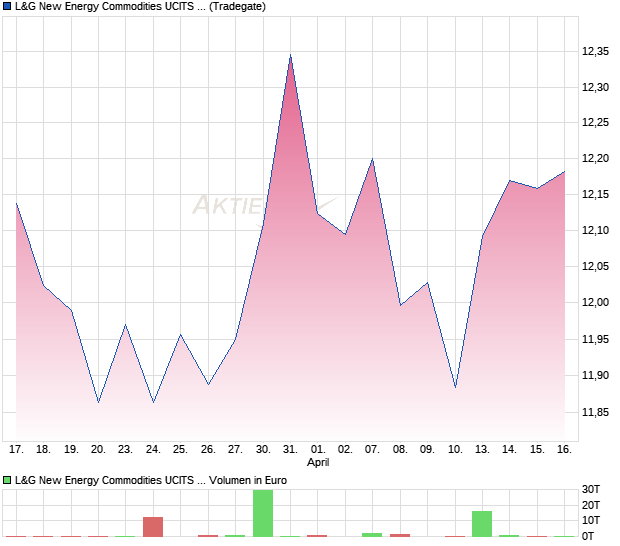The width and height of the screenshot is (620, 546).
Task: Click the 'April' month label
Action: click(318, 462)
